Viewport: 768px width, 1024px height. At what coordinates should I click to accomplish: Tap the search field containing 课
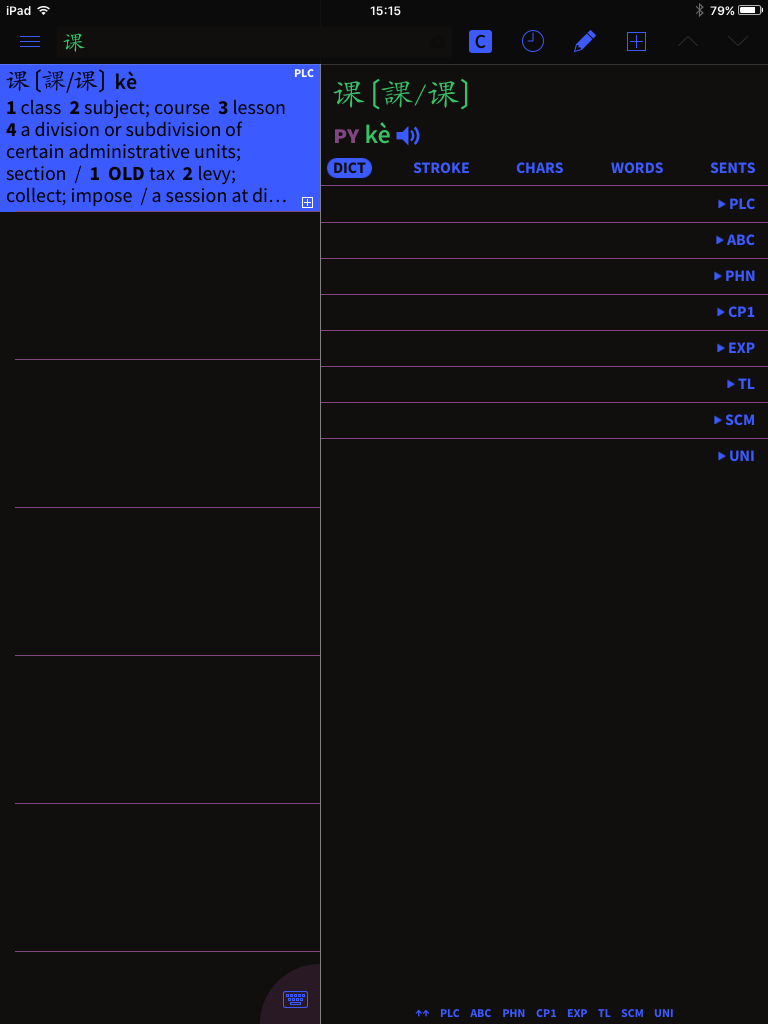[x=254, y=43]
